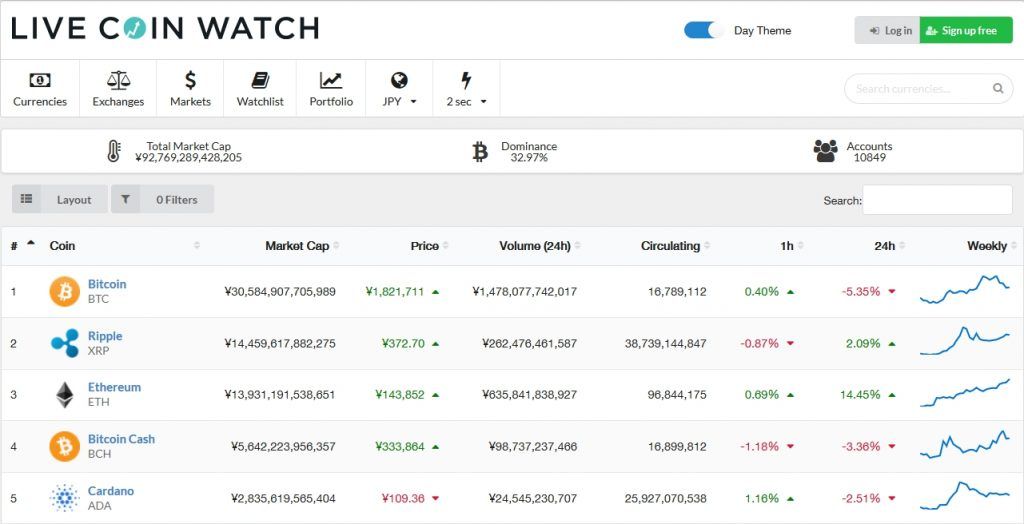Click Bitcoin circulating supply 16,789,112
Screen dimensions: 1024x524
tap(677, 291)
